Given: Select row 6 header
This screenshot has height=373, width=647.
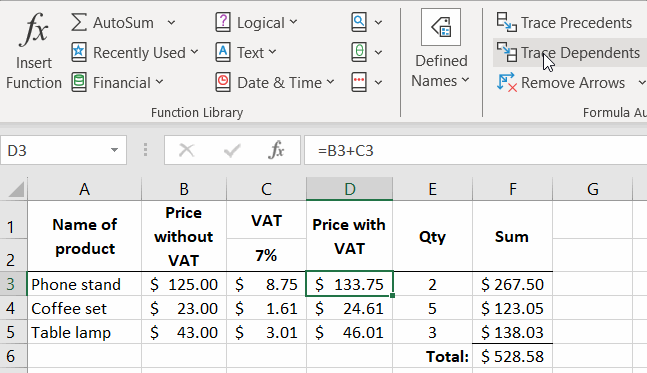Looking at the screenshot, I should pyautogui.click(x=14, y=356).
